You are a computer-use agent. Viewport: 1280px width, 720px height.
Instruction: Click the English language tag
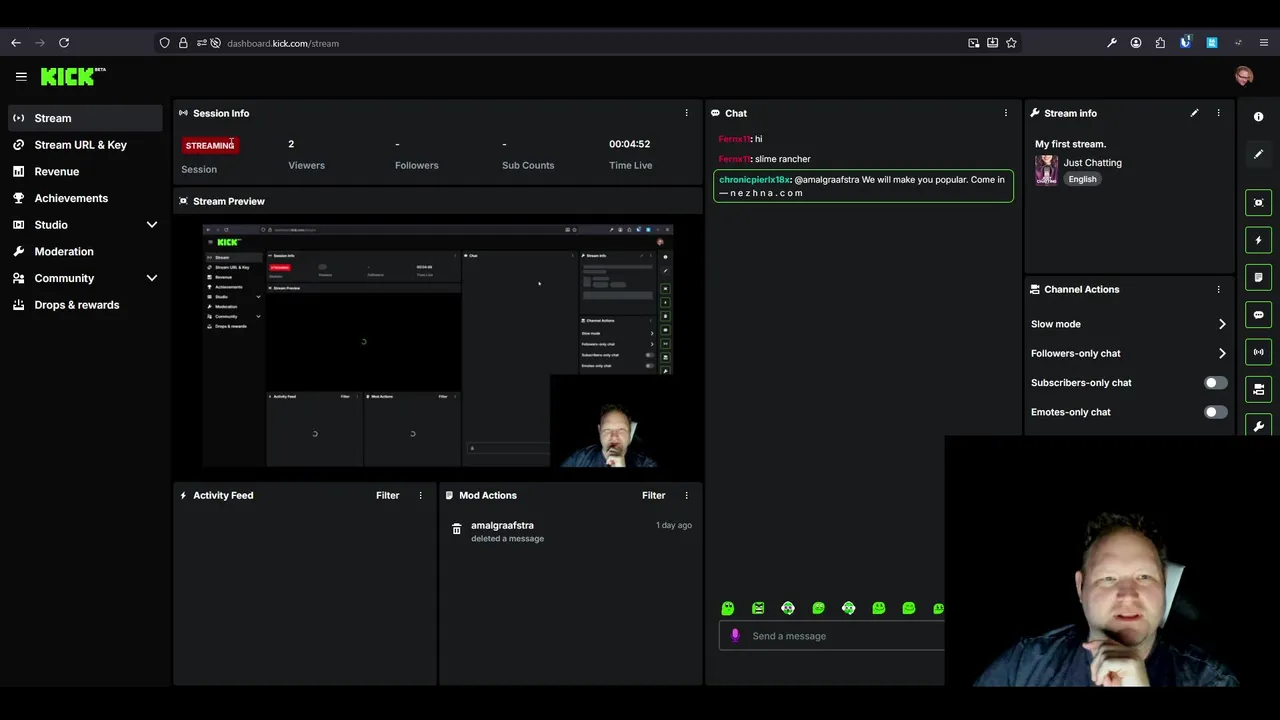click(1082, 179)
